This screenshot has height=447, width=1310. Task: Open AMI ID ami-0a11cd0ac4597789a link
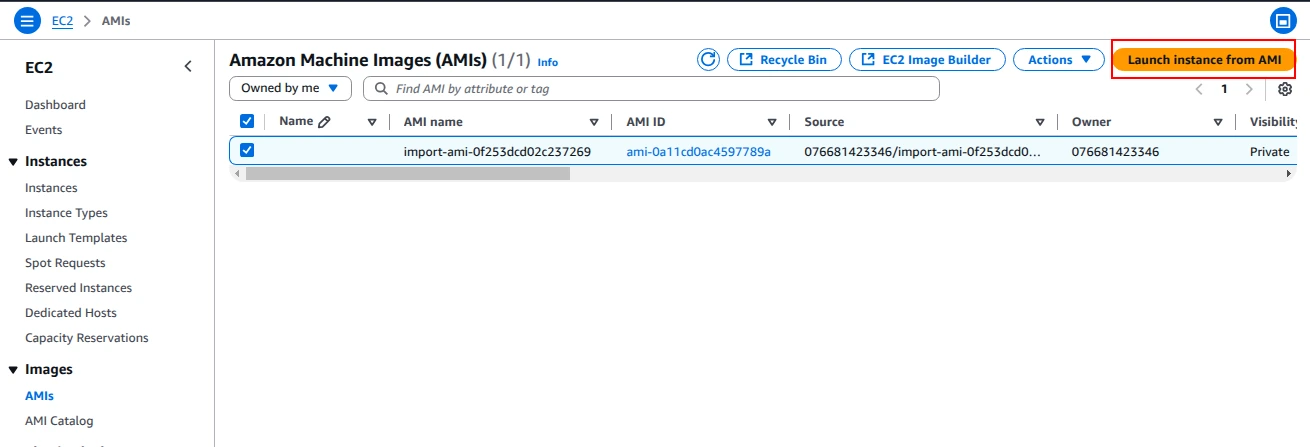coord(699,152)
